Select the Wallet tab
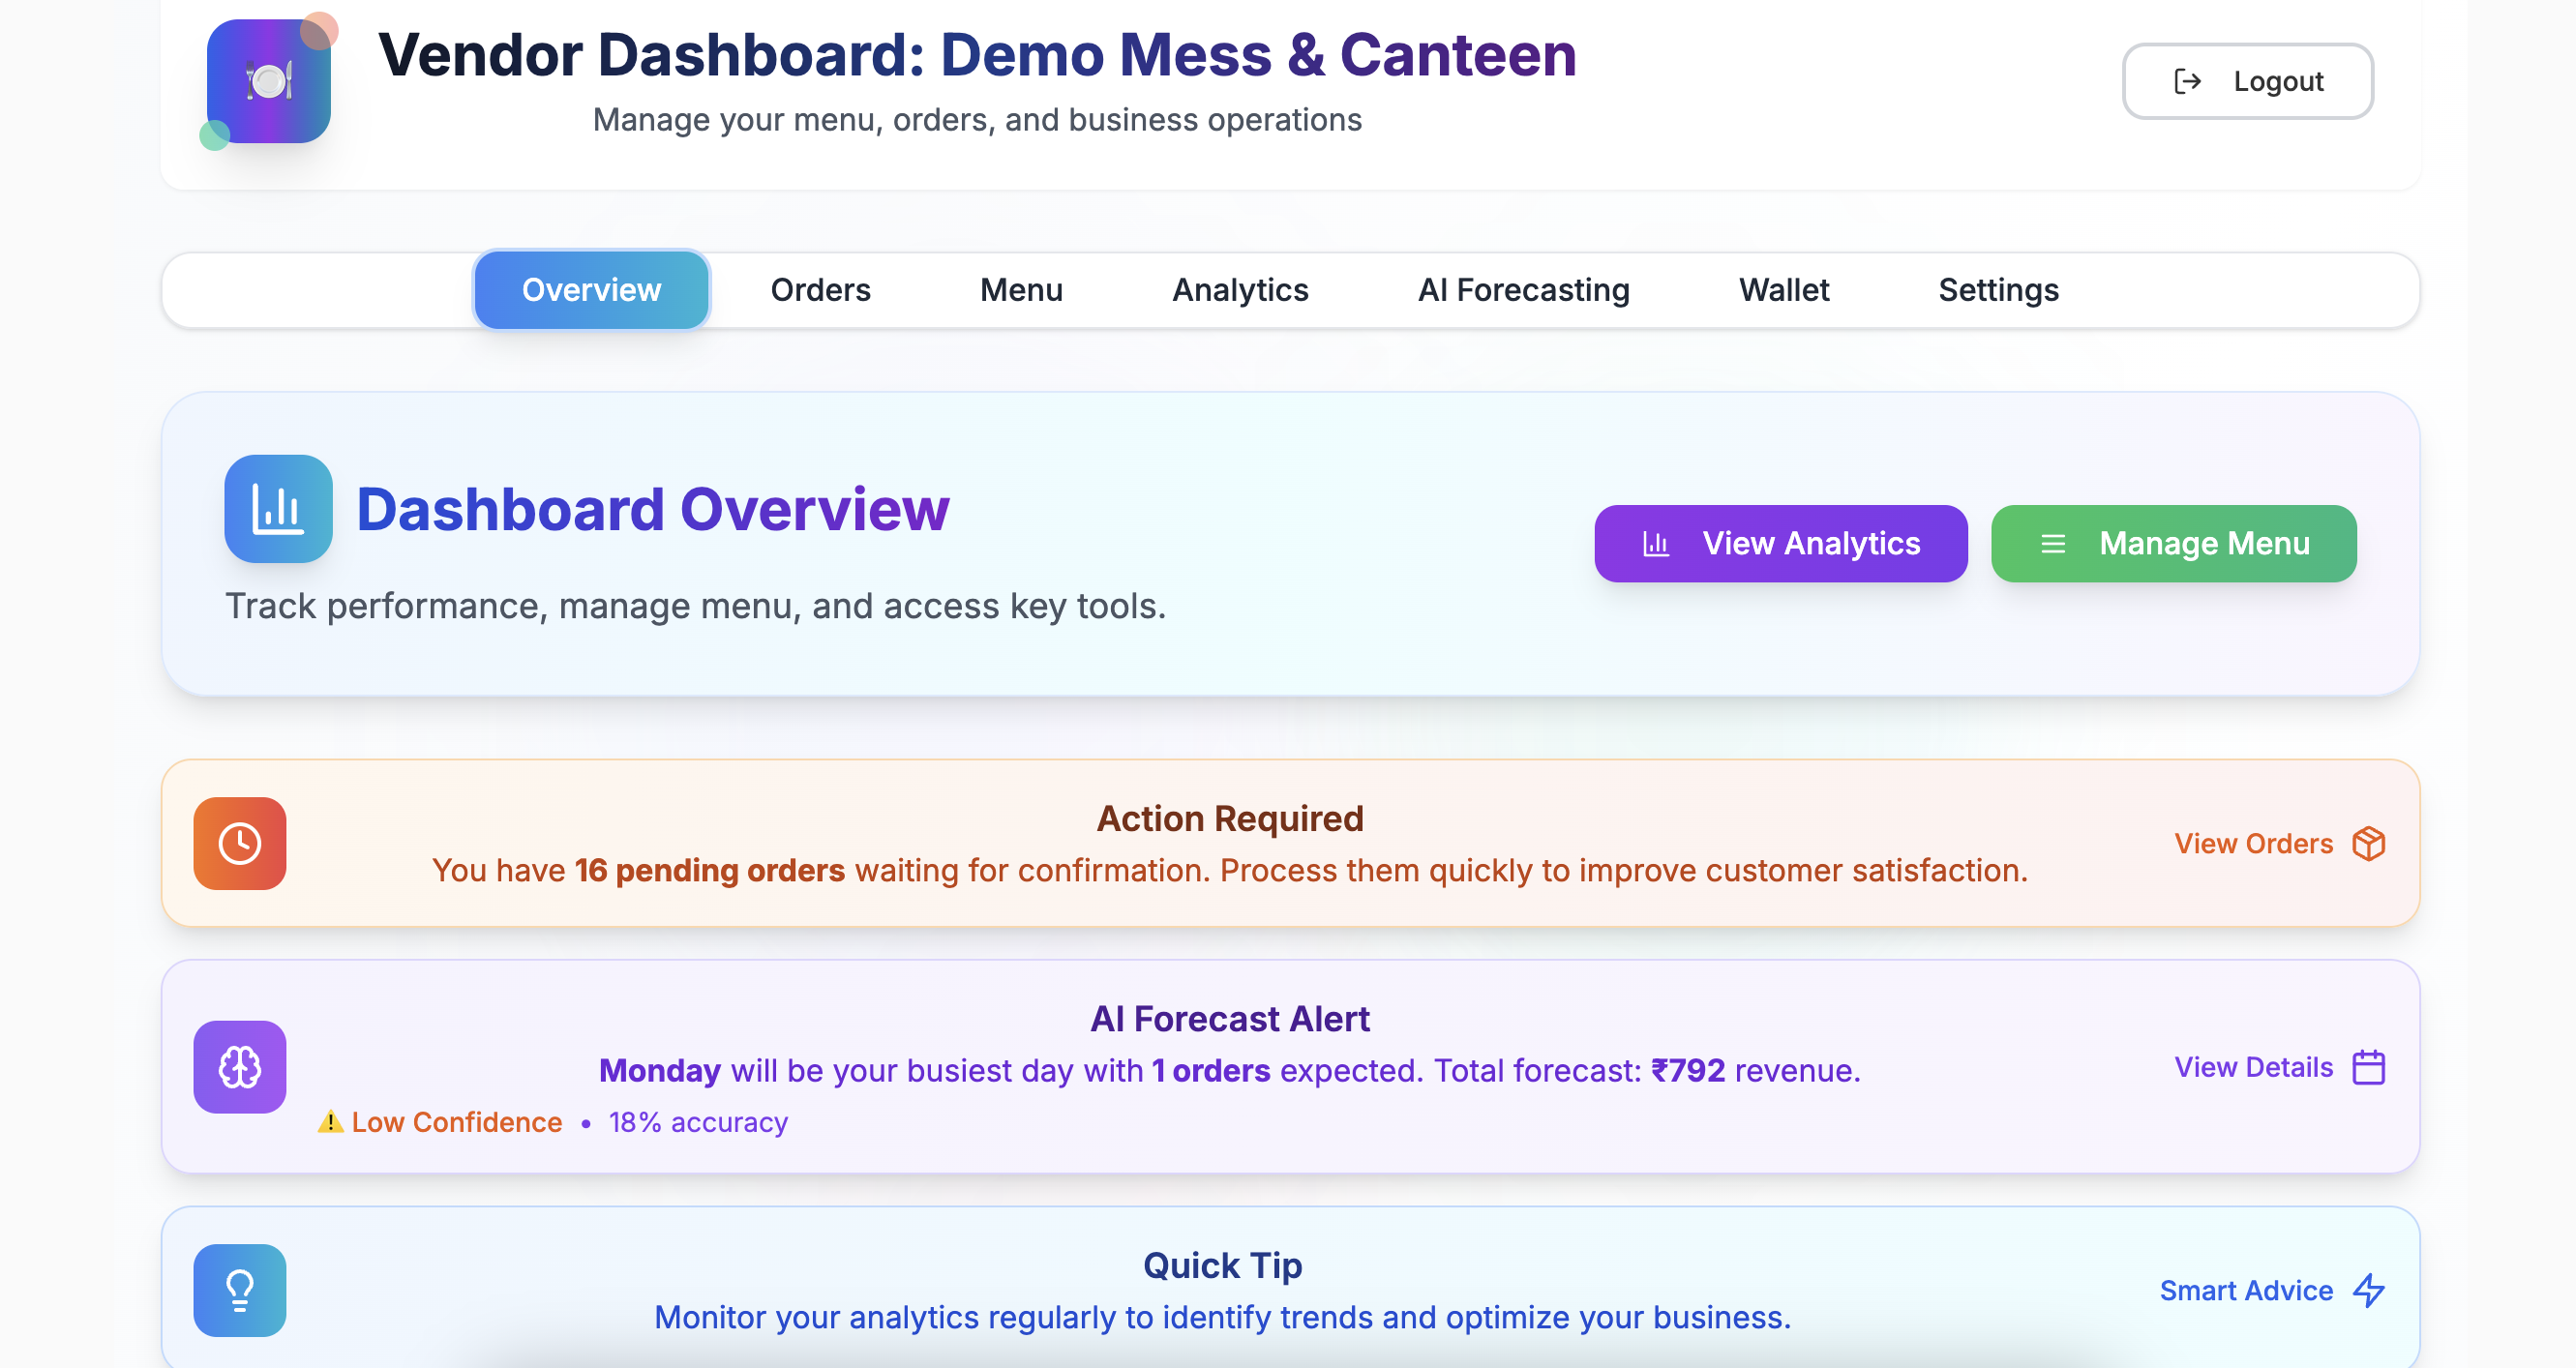Screen dimensions: 2576x1368 click(1784, 290)
